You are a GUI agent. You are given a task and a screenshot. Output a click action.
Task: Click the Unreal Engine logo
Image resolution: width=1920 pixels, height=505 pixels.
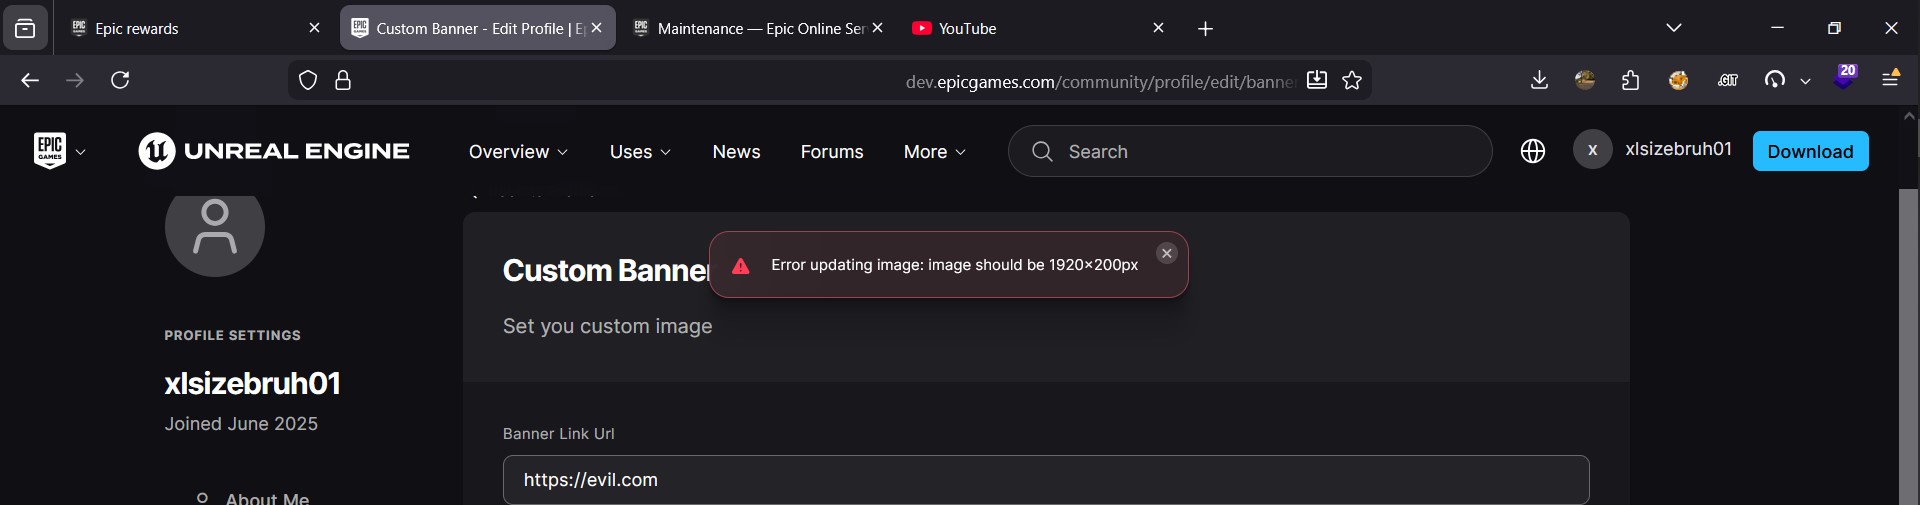(x=274, y=151)
